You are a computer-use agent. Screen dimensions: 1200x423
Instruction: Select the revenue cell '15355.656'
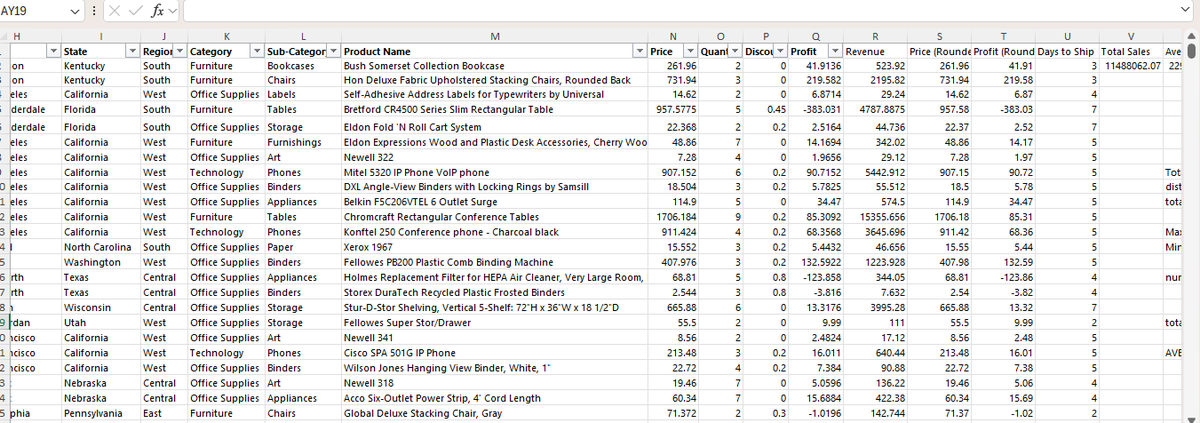[x=875, y=216]
